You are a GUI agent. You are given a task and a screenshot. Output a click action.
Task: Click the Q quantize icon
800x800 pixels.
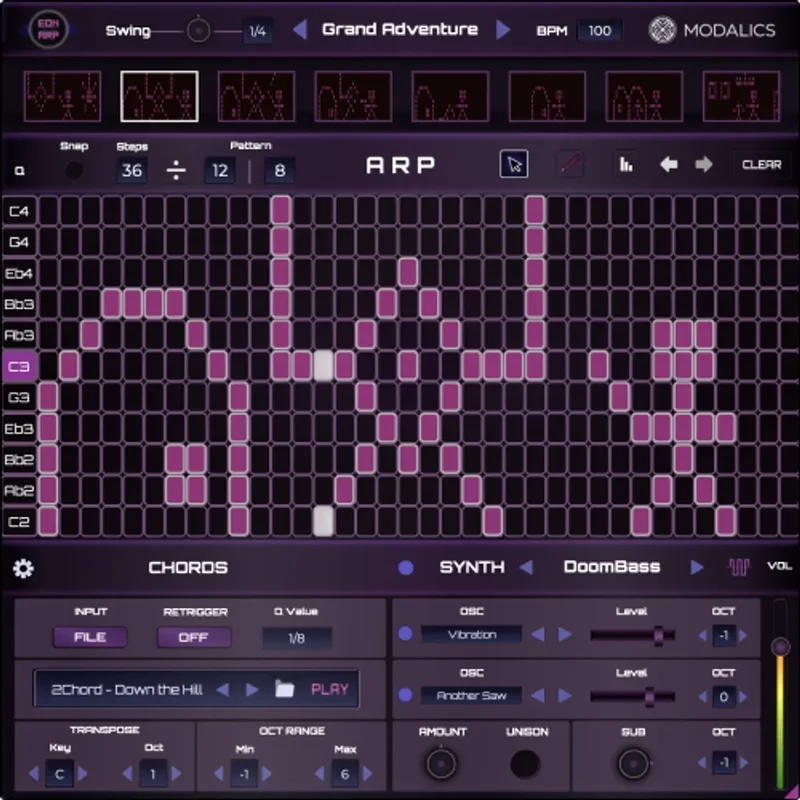[x=19, y=170]
